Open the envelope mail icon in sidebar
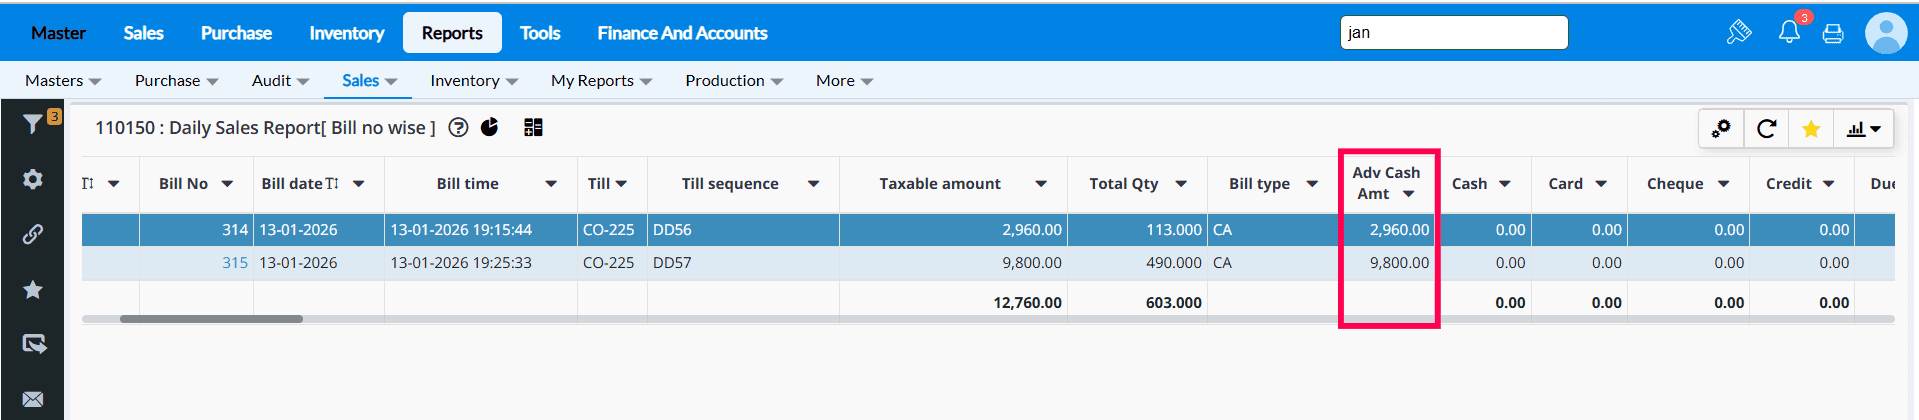This screenshot has width=1919, height=420. (x=33, y=399)
